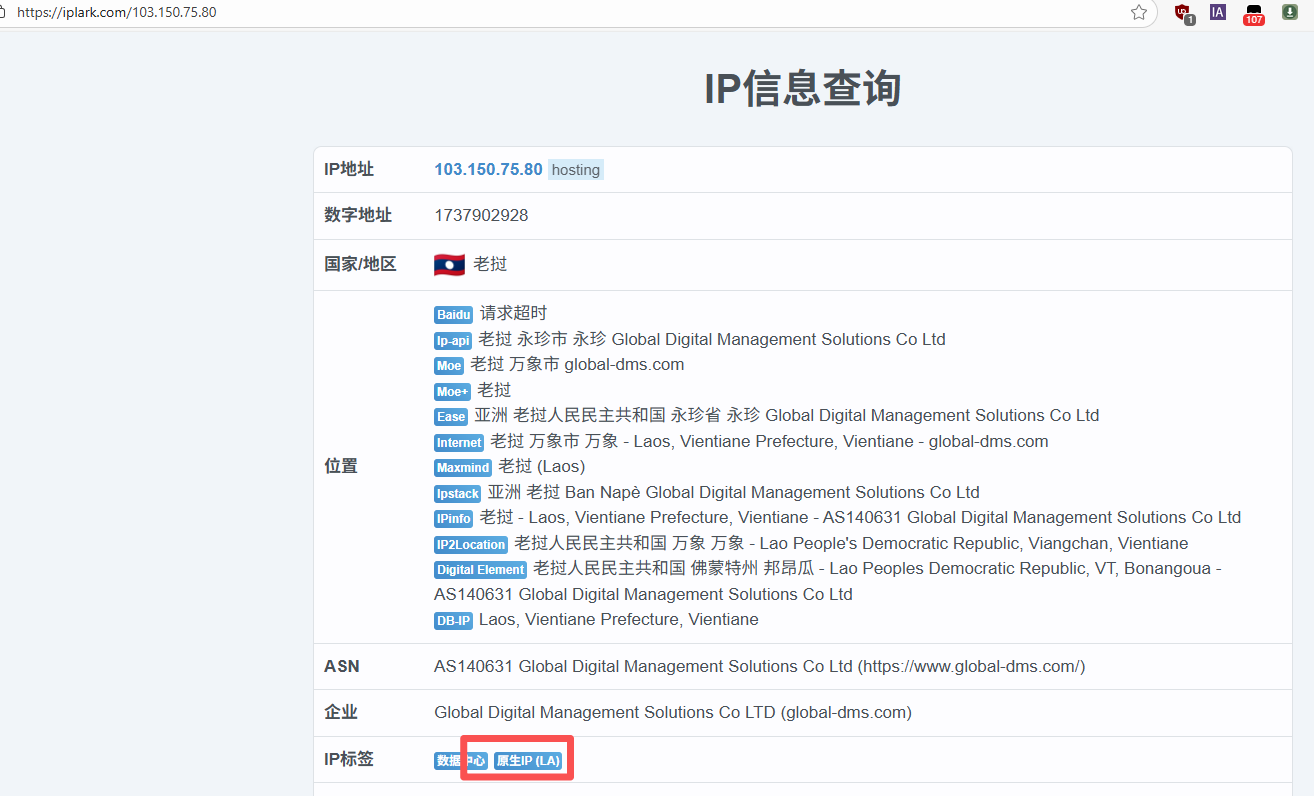Select the Maxmind source badge

tap(463, 468)
